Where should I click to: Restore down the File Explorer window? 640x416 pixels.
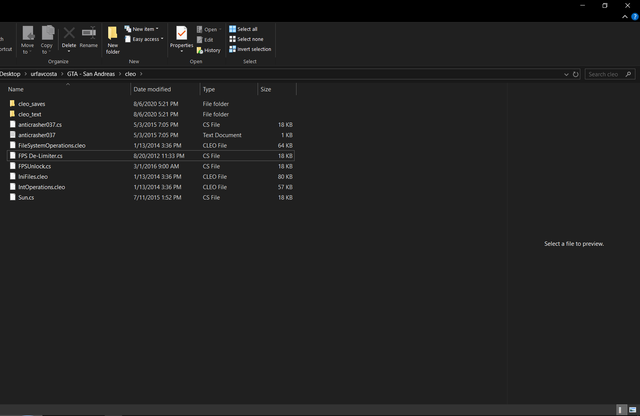605,5
